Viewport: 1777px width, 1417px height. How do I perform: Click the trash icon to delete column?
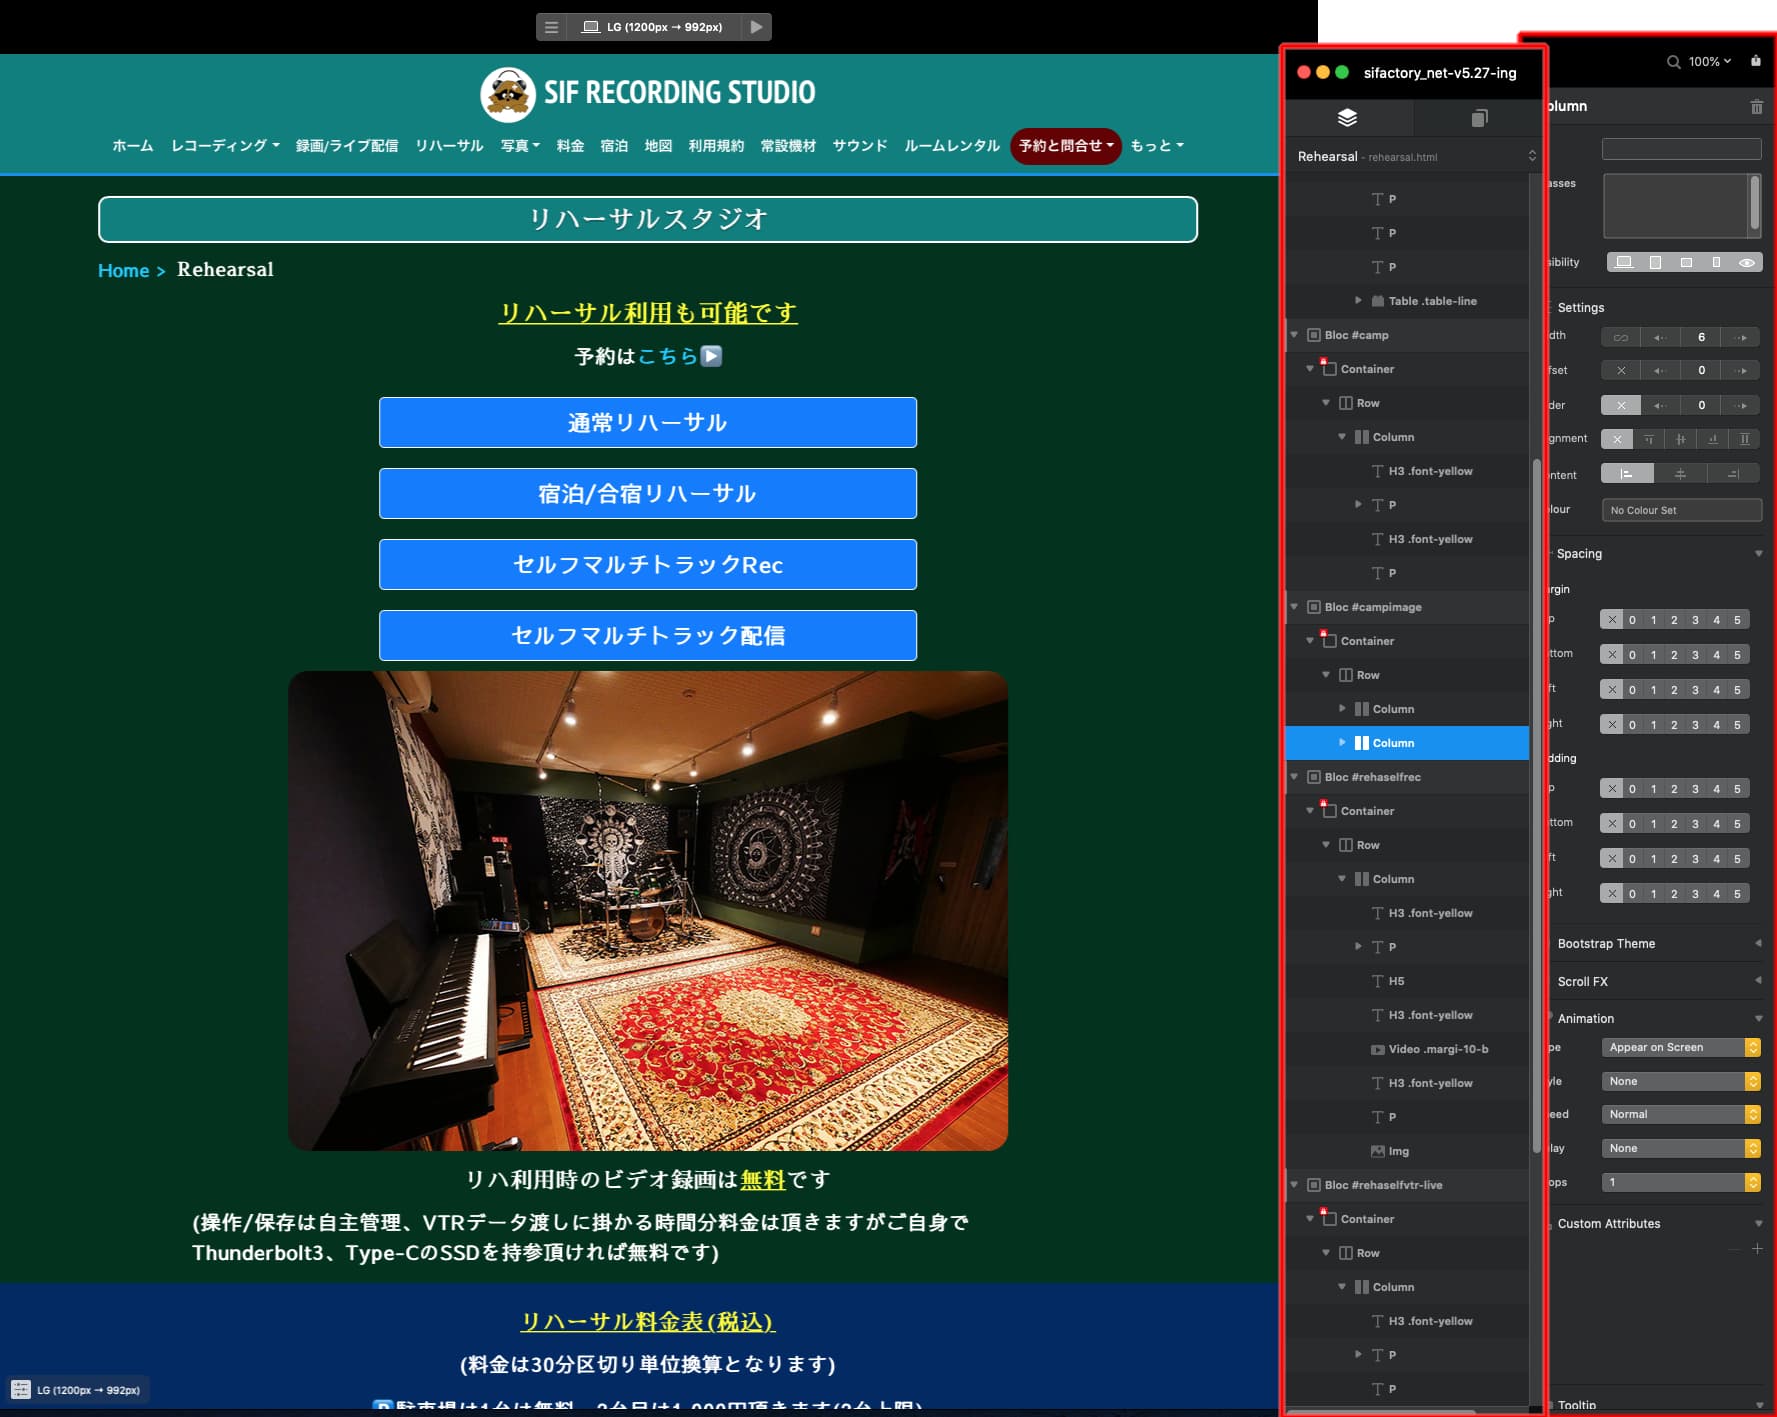[x=1756, y=107]
